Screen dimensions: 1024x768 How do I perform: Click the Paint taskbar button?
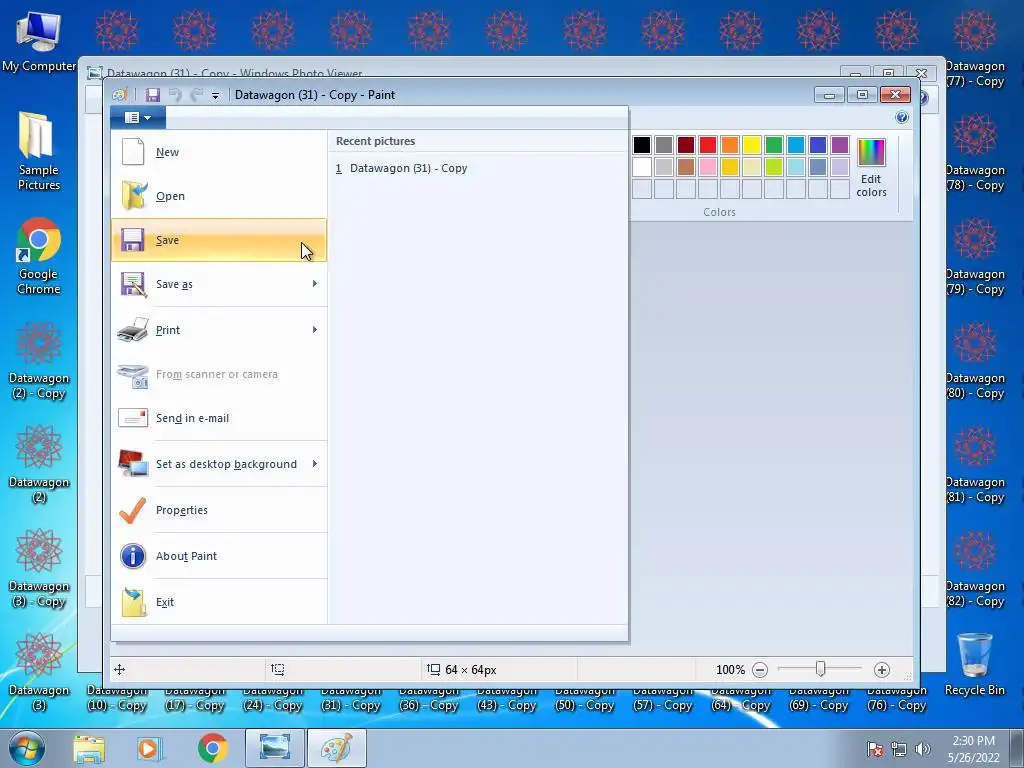337,748
